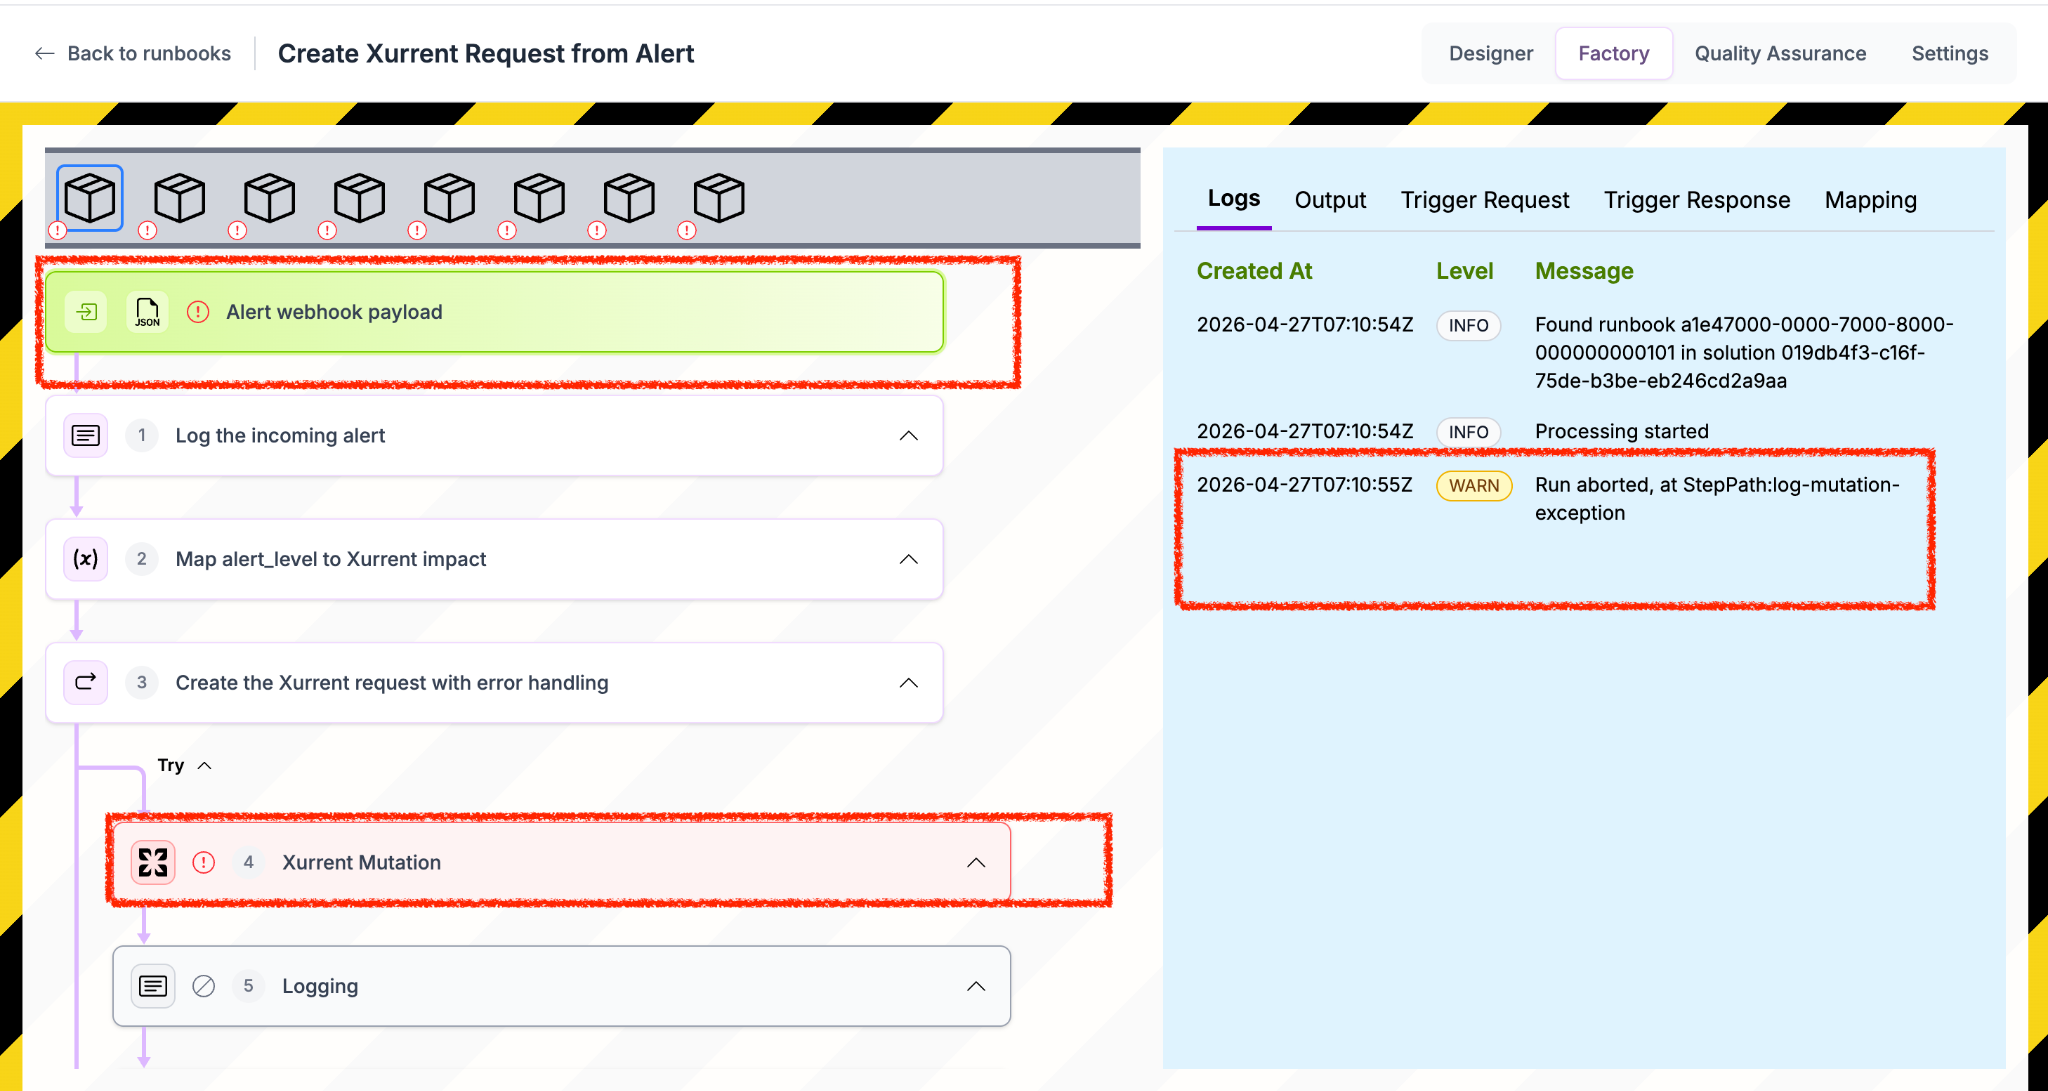Collapse the Try branch chevron
Screen dimensions: 2048x1091
[x=205, y=765]
